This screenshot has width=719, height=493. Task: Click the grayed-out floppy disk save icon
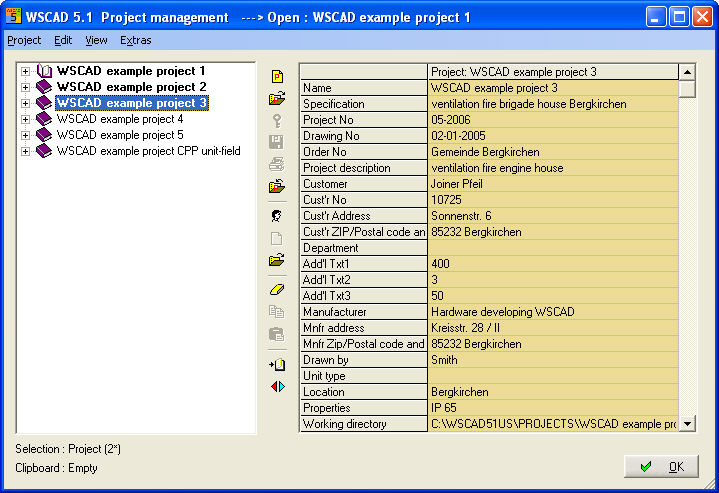tap(277, 142)
